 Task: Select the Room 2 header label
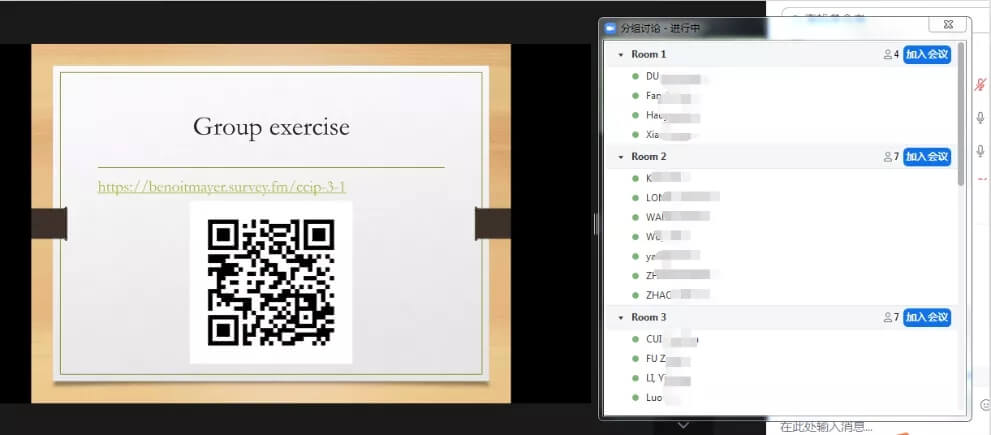coord(648,157)
